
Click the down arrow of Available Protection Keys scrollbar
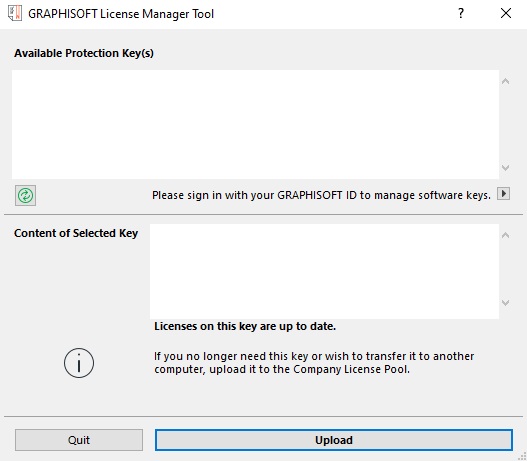click(x=505, y=167)
